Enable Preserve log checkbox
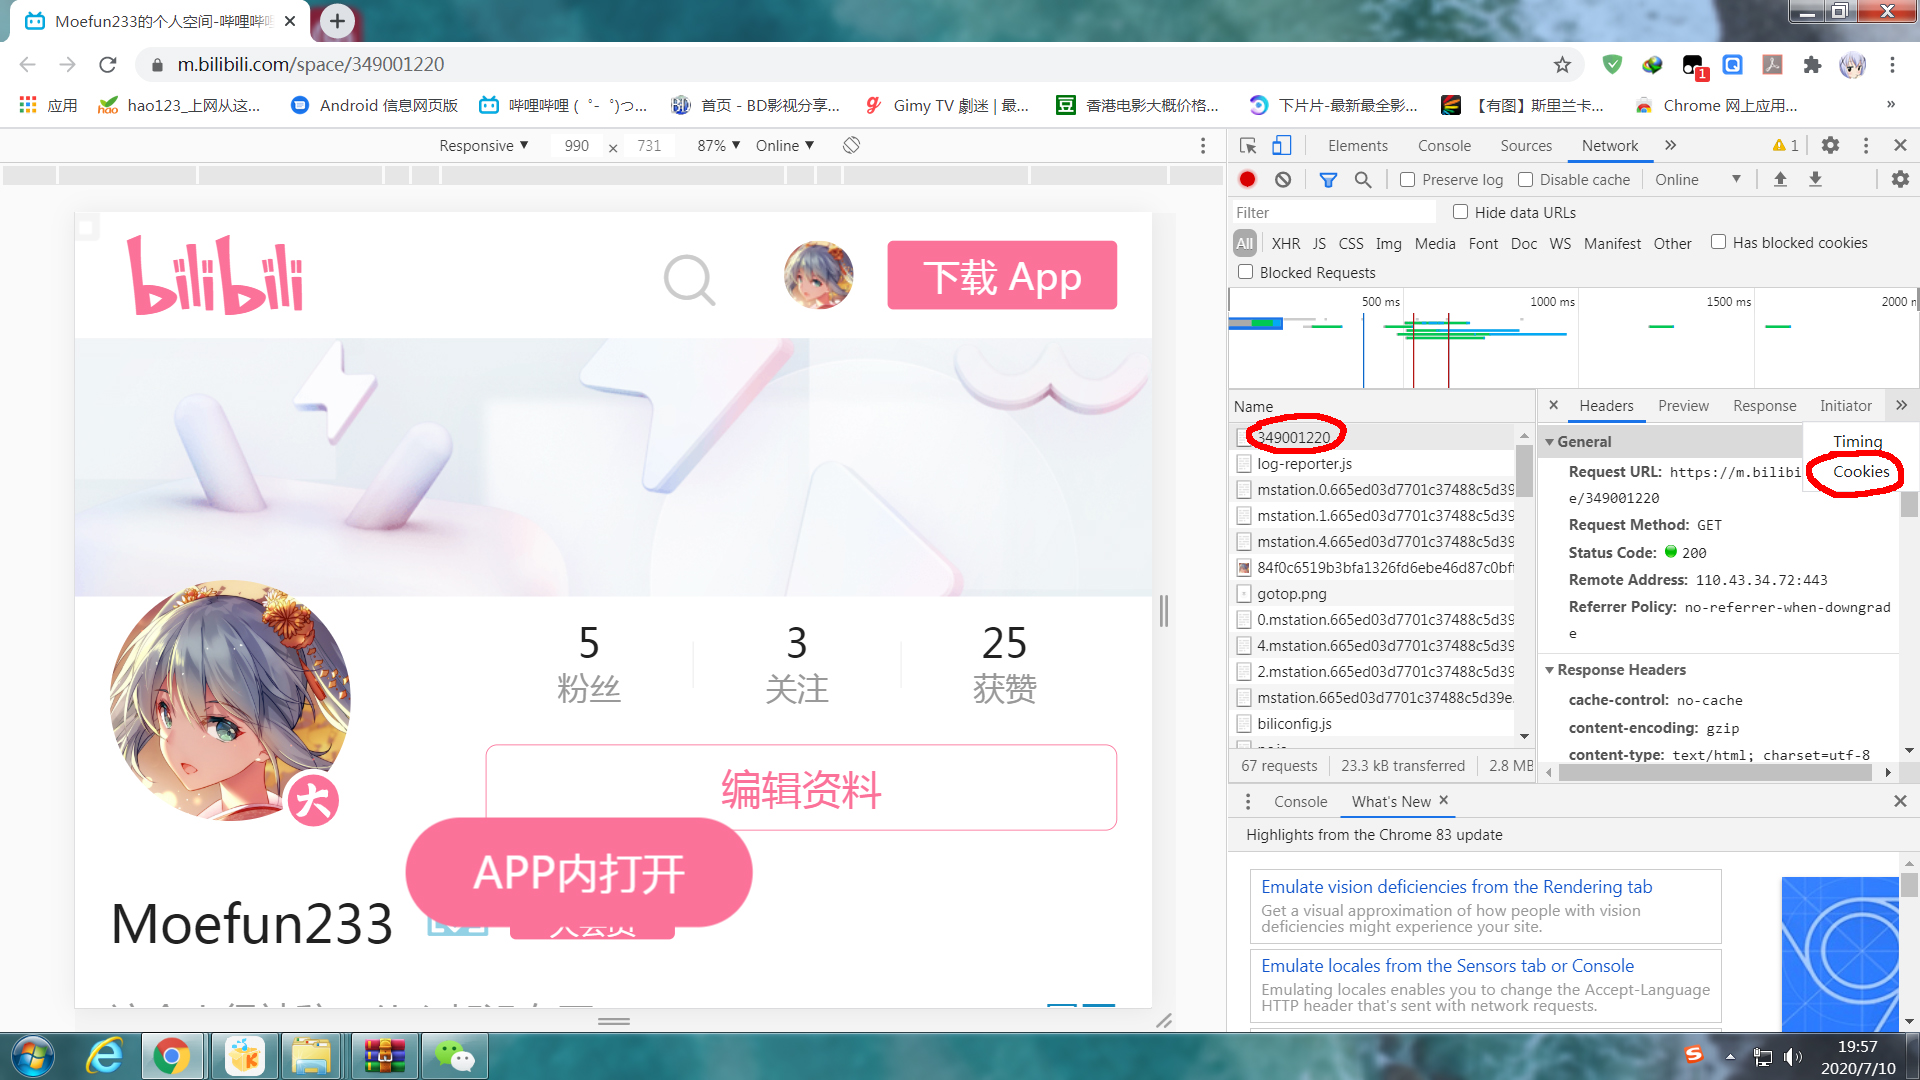Screen dimensions: 1920x1080 [x=1407, y=180]
